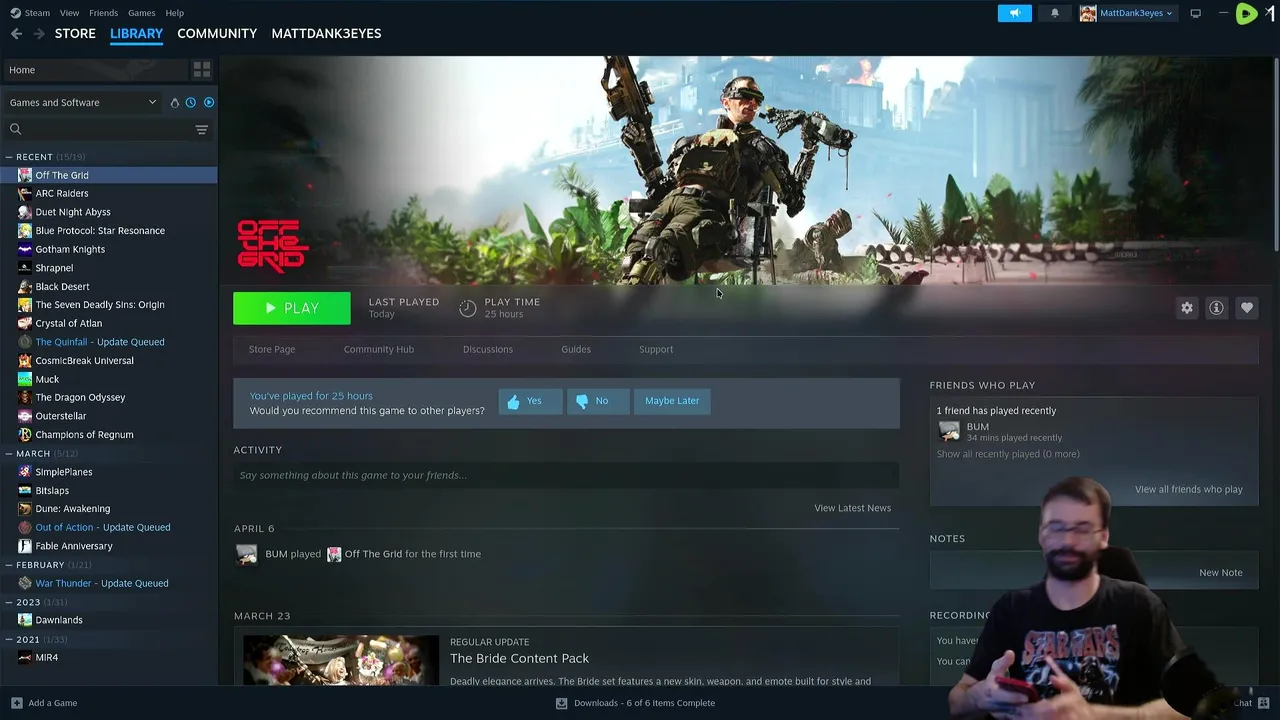This screenshot has width=1280, height=720.
Task: Click the Add a Game plus icon
Action: click(16, 703)
